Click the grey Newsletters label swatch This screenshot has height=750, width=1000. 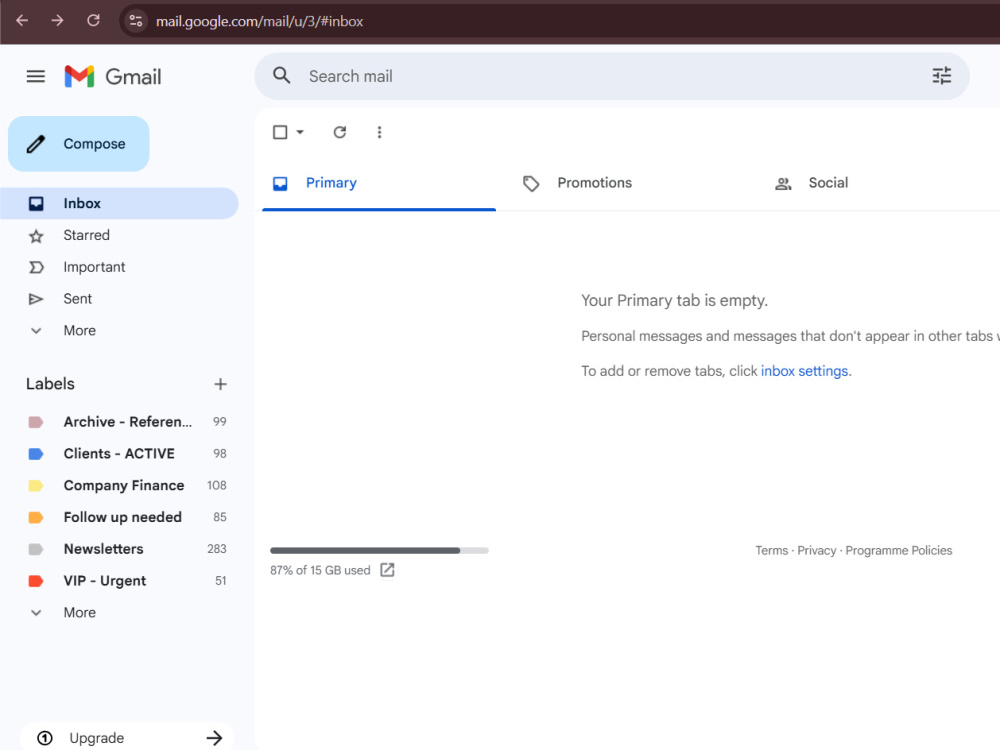click(x=36, y=549)
